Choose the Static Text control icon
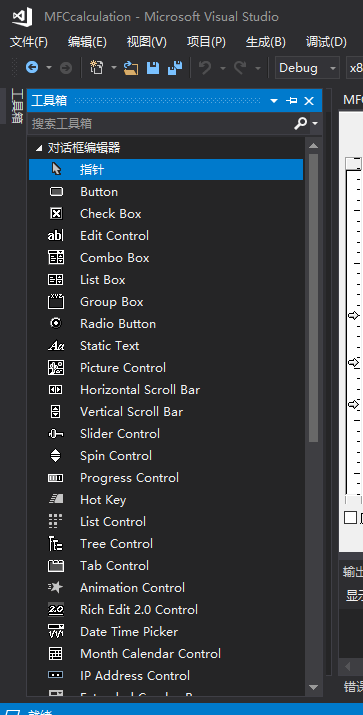 (56, 346)
